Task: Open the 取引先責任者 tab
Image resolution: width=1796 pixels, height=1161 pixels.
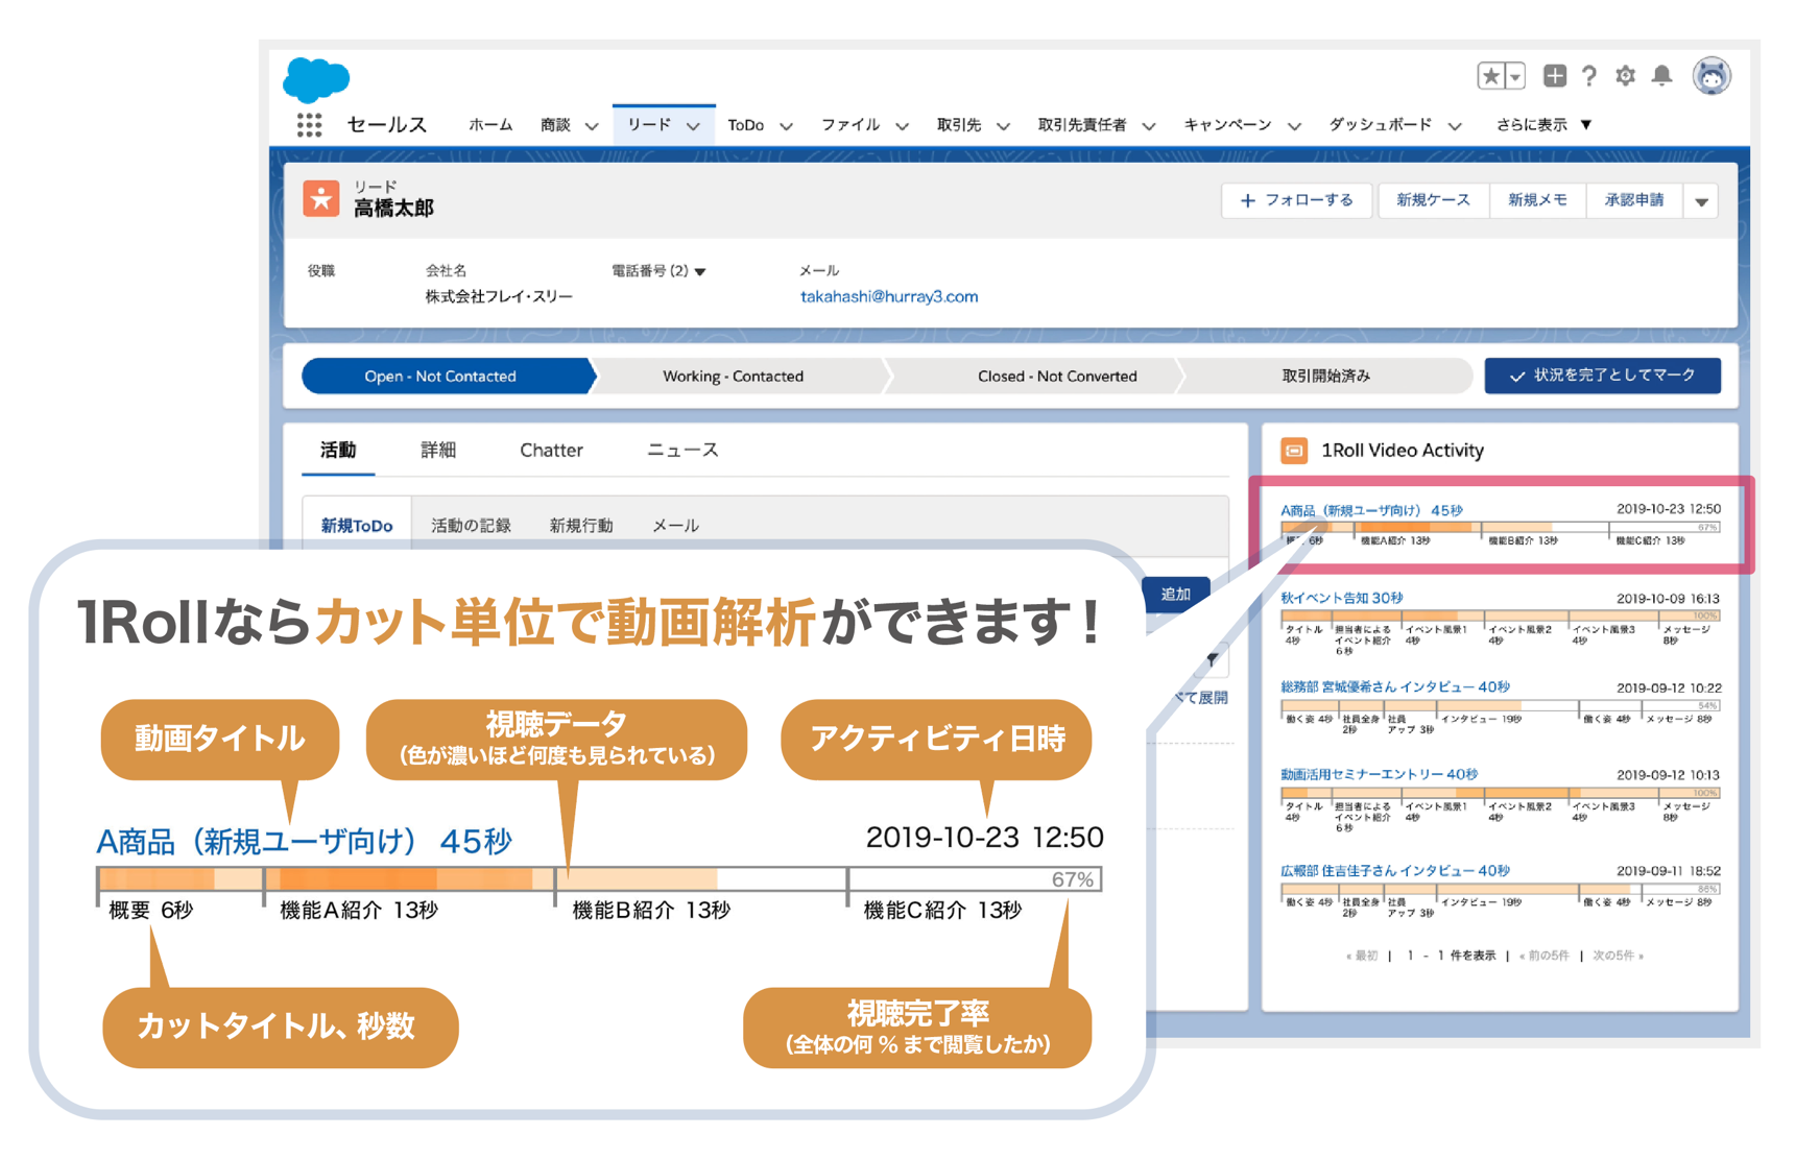Action: pyautogui.click(x=1082, y=125)
